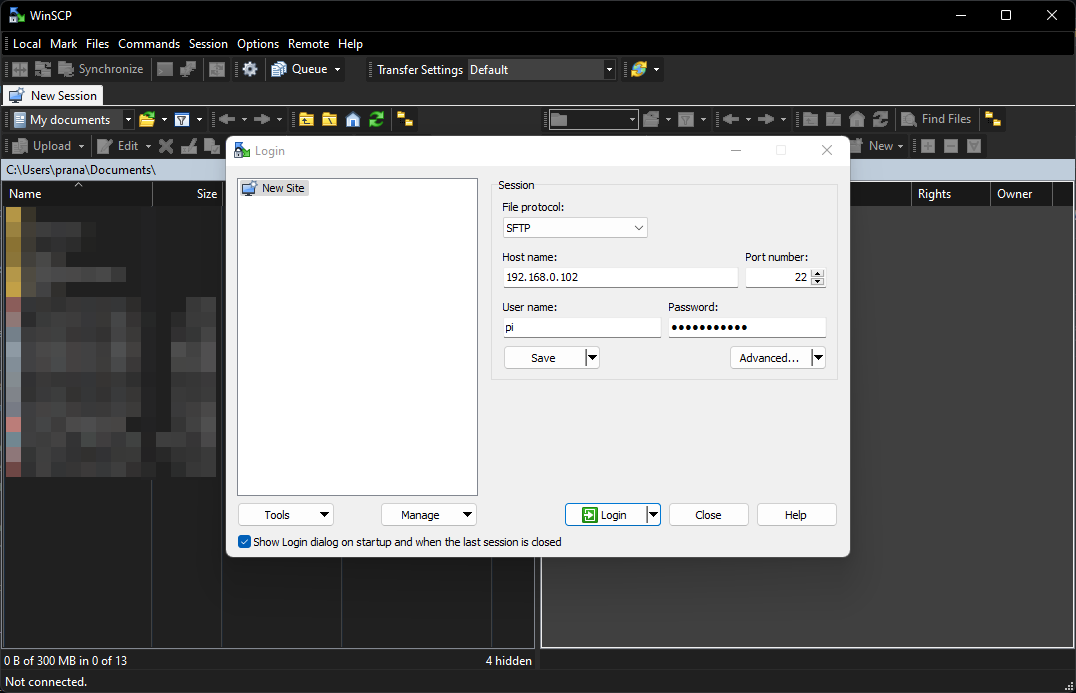Click the local Delete X icon
1076x693 pixels.
[165, 146]
